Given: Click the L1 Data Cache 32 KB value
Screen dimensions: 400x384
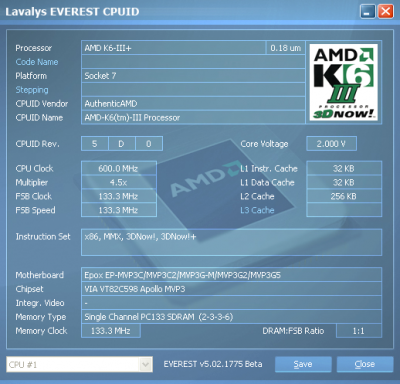Looking at the screenshot, I should (x=344, y=183).
